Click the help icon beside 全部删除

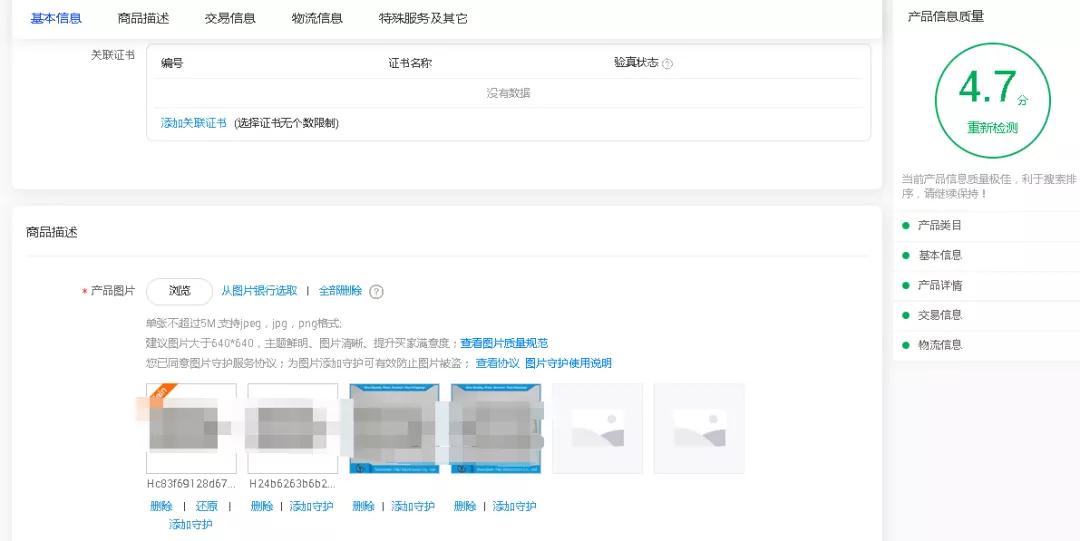[x=376, y=292]
